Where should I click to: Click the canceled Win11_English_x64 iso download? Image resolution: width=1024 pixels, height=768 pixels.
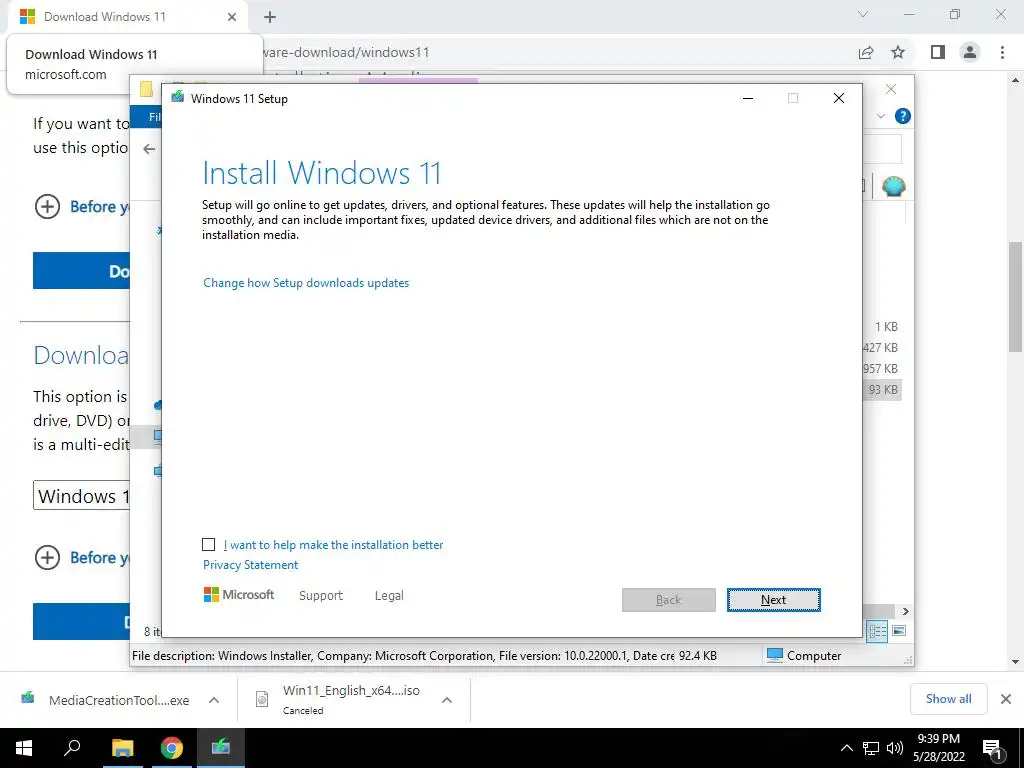click(338, 699)
